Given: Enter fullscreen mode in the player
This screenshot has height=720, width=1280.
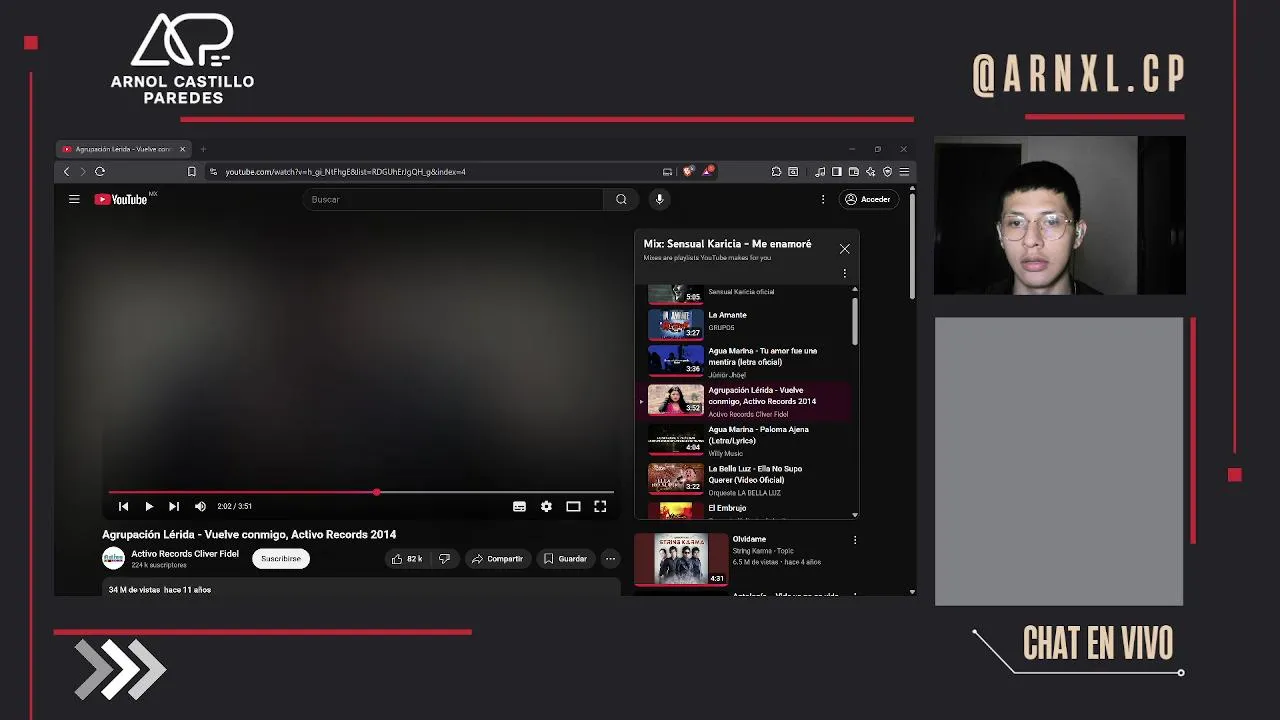Looking at the screenshot, I should [600, 507].
